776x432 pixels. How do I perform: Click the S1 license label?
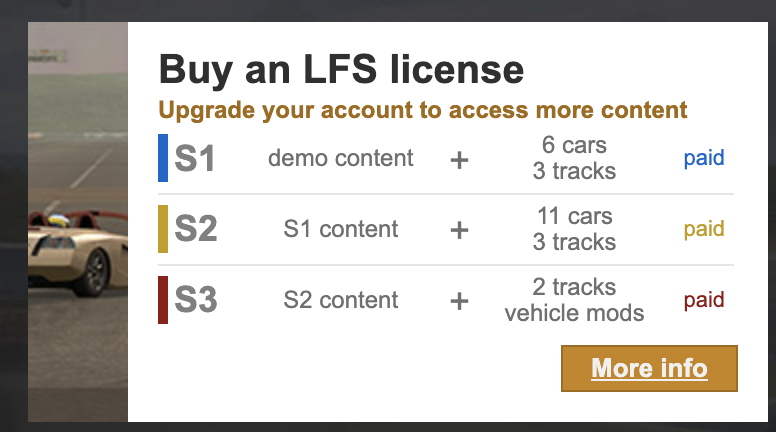point(195,158)
